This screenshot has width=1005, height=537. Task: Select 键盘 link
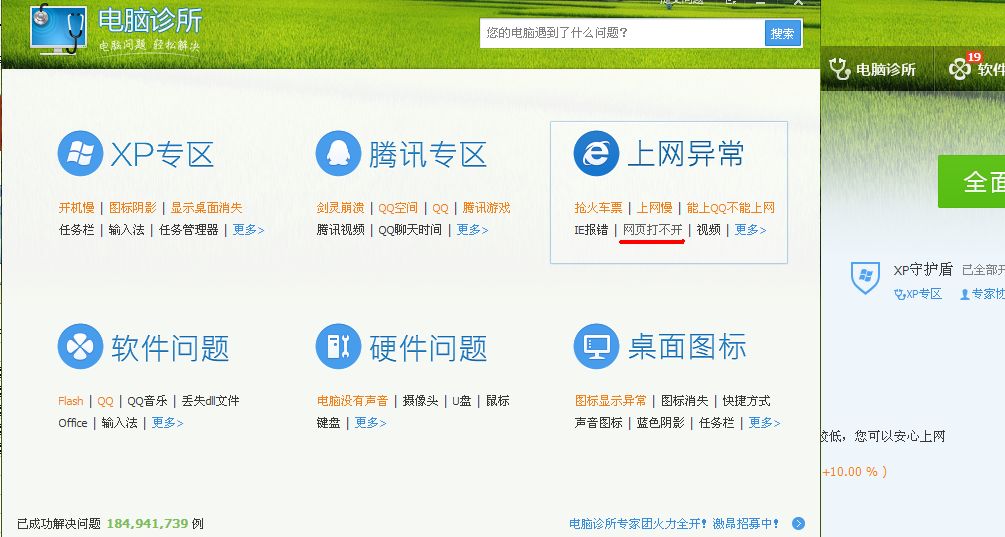328,423
